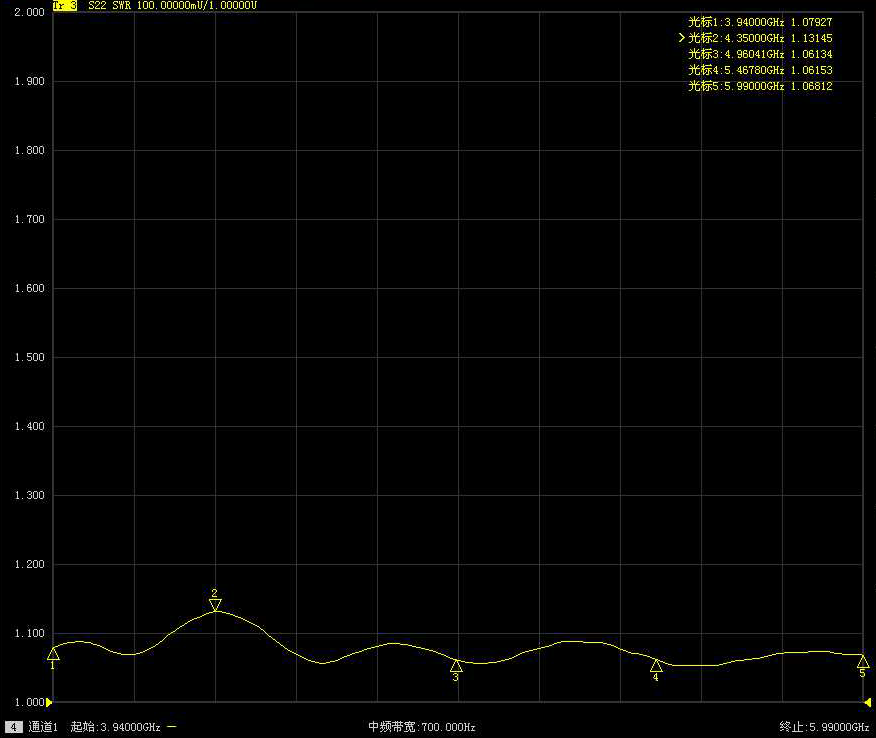Click the left reference position arrow

(50, 702)
